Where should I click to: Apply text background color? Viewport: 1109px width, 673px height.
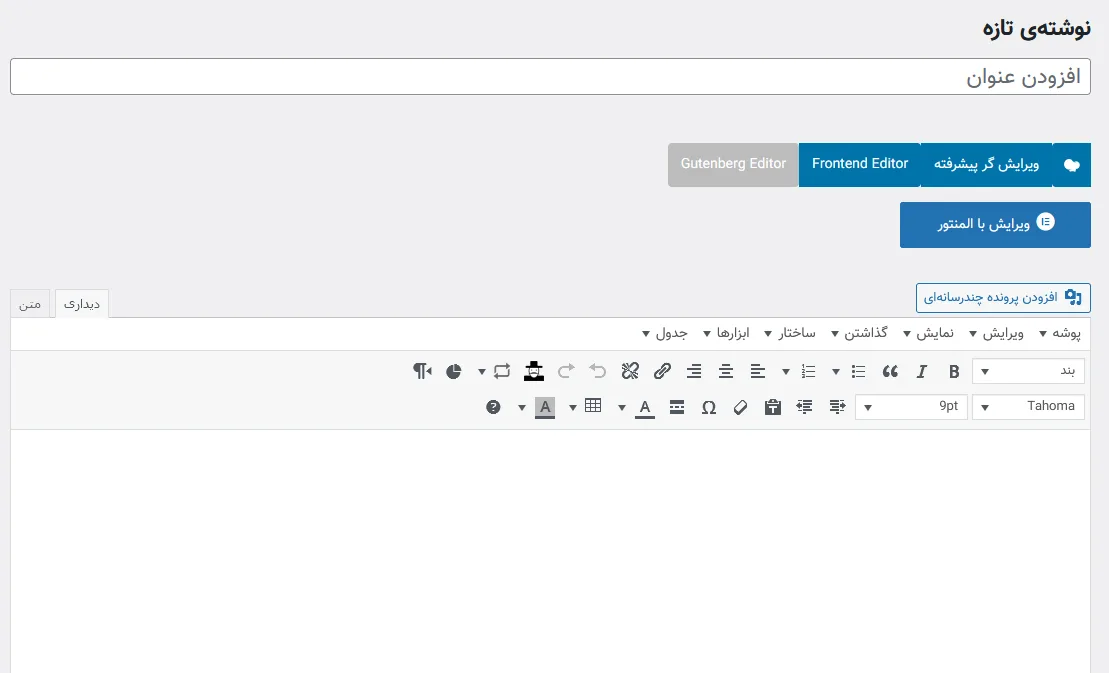[x=545, y=407]
